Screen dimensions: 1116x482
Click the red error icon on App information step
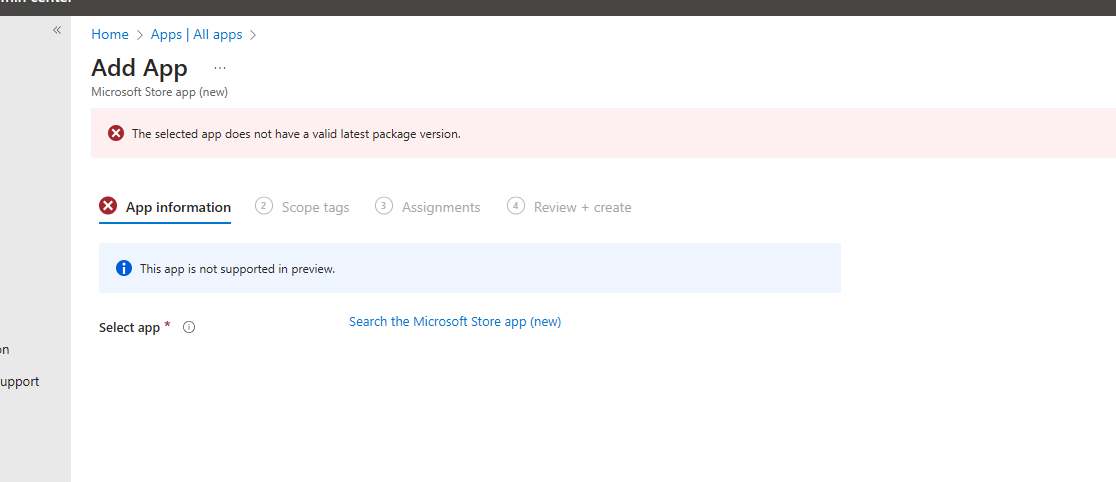click(x=108, y=206)
